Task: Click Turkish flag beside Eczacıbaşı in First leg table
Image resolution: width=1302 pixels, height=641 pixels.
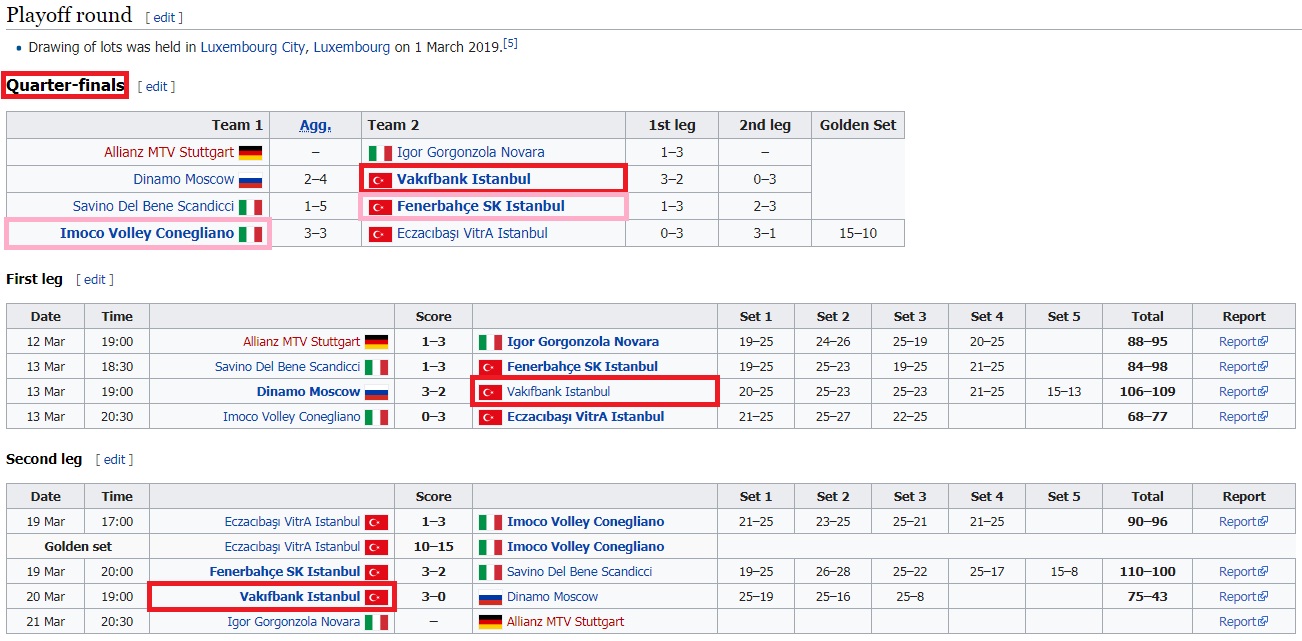Action: [490, 417]
